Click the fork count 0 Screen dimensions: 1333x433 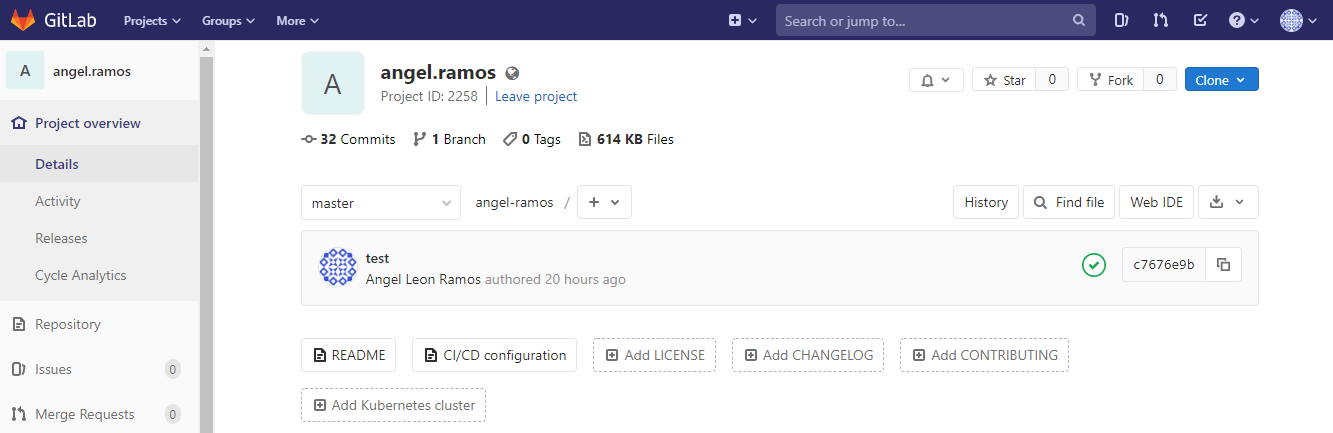[x=1160, y=80]
